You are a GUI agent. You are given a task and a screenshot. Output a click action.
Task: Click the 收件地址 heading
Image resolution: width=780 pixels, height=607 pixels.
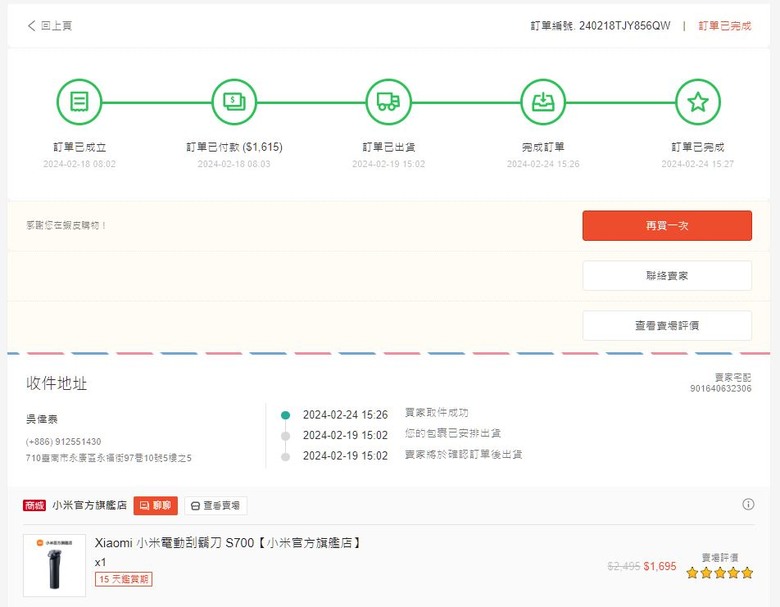57,384
